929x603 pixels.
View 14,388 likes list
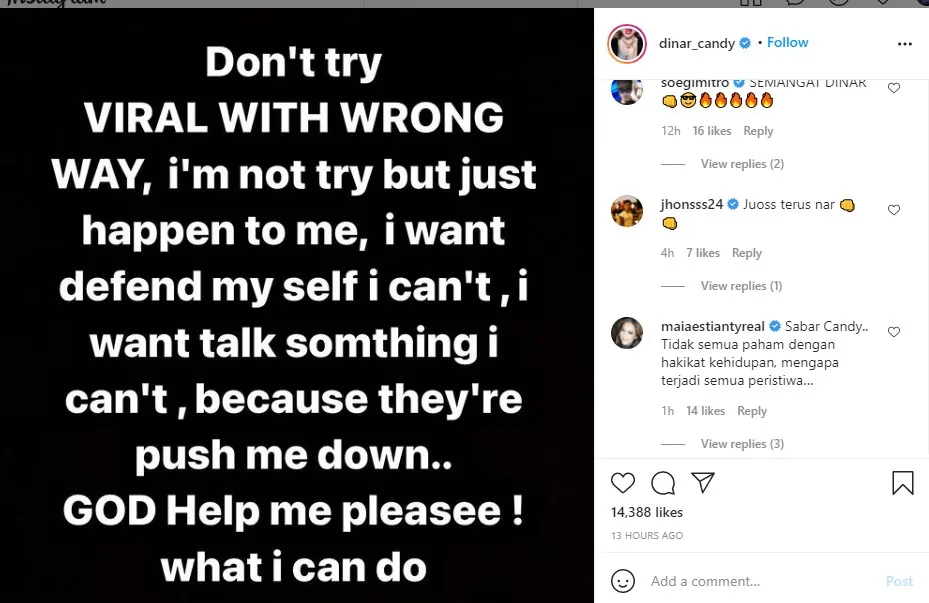[647, 512]
